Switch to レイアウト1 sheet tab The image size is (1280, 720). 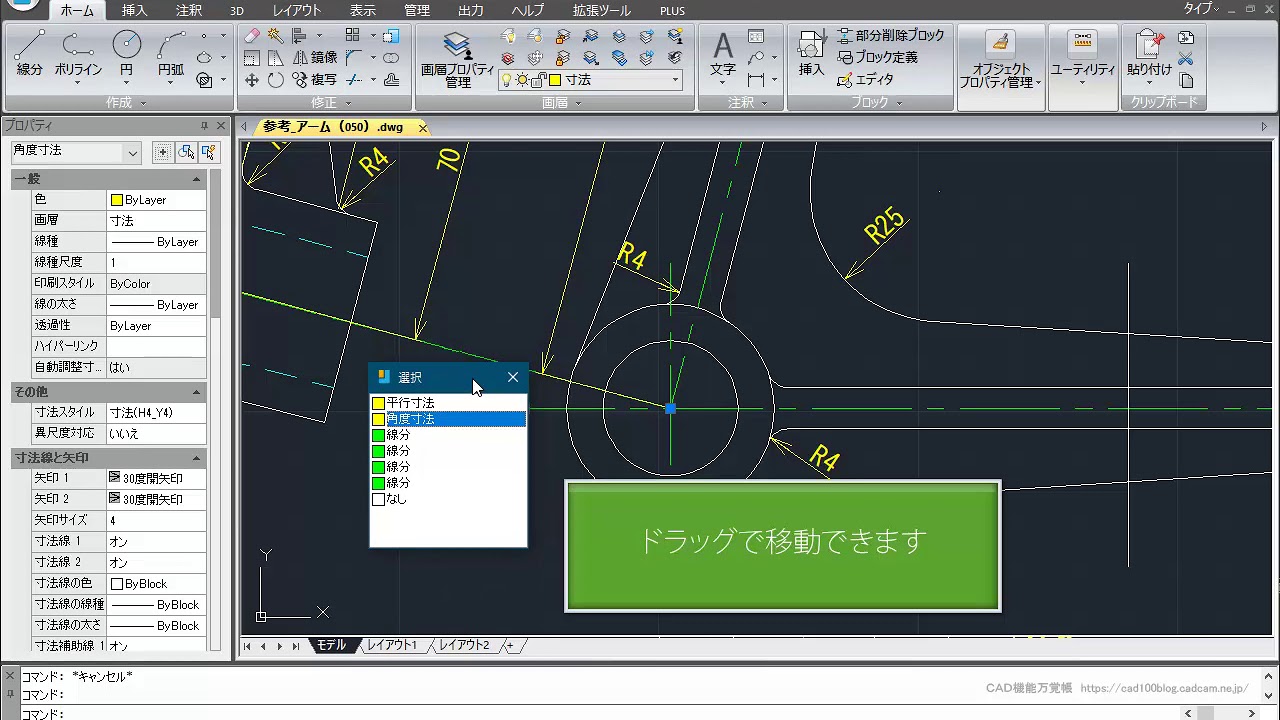point(392,646)
